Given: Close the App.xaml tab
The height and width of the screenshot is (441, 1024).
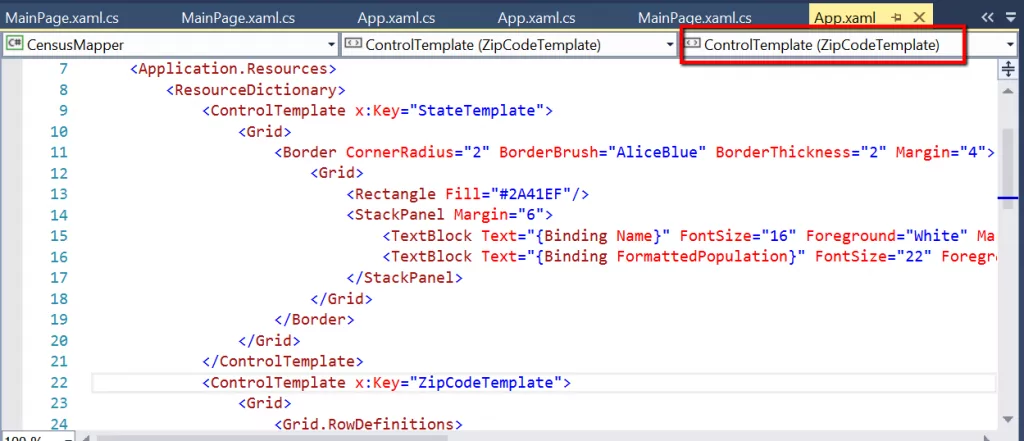Looking at the screenshot, I should click(917, 18).
